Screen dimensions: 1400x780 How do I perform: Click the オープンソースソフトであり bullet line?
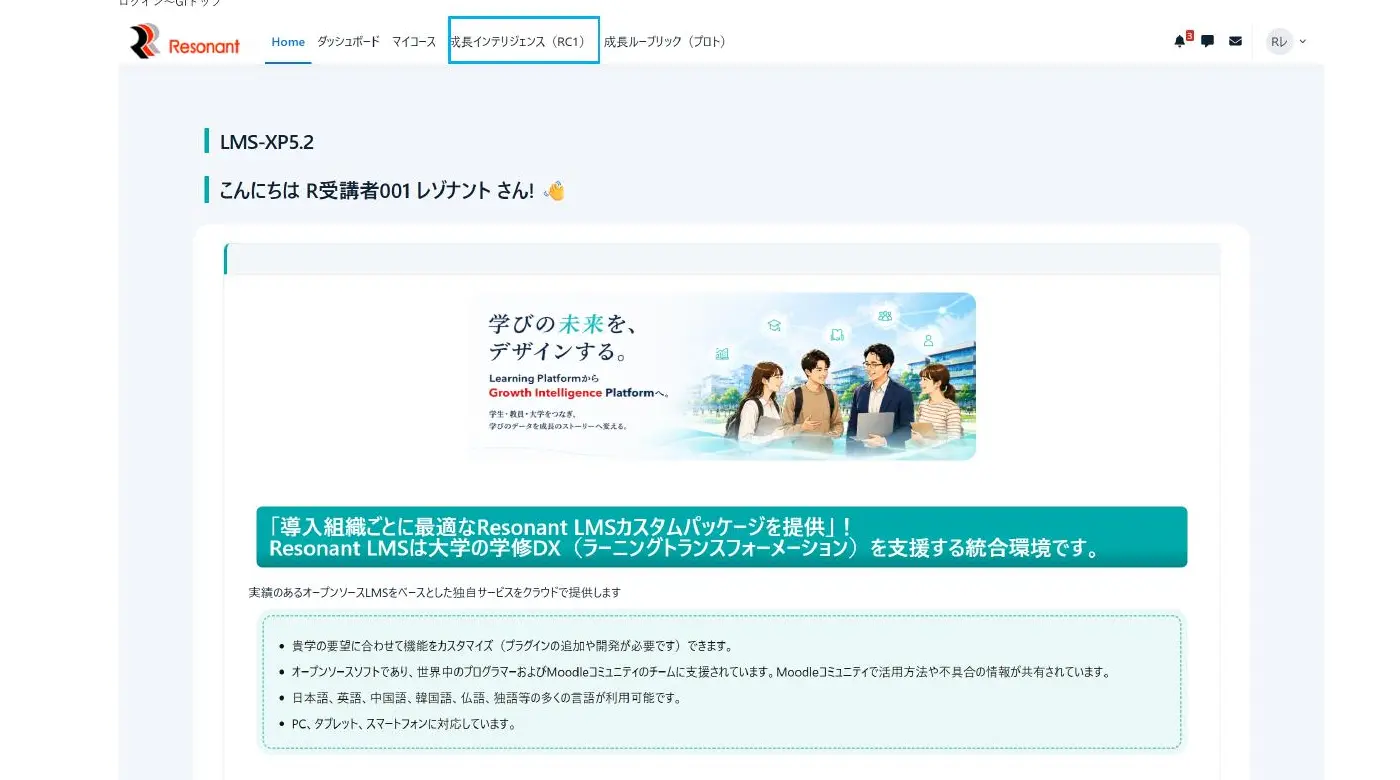coord(700,672)
